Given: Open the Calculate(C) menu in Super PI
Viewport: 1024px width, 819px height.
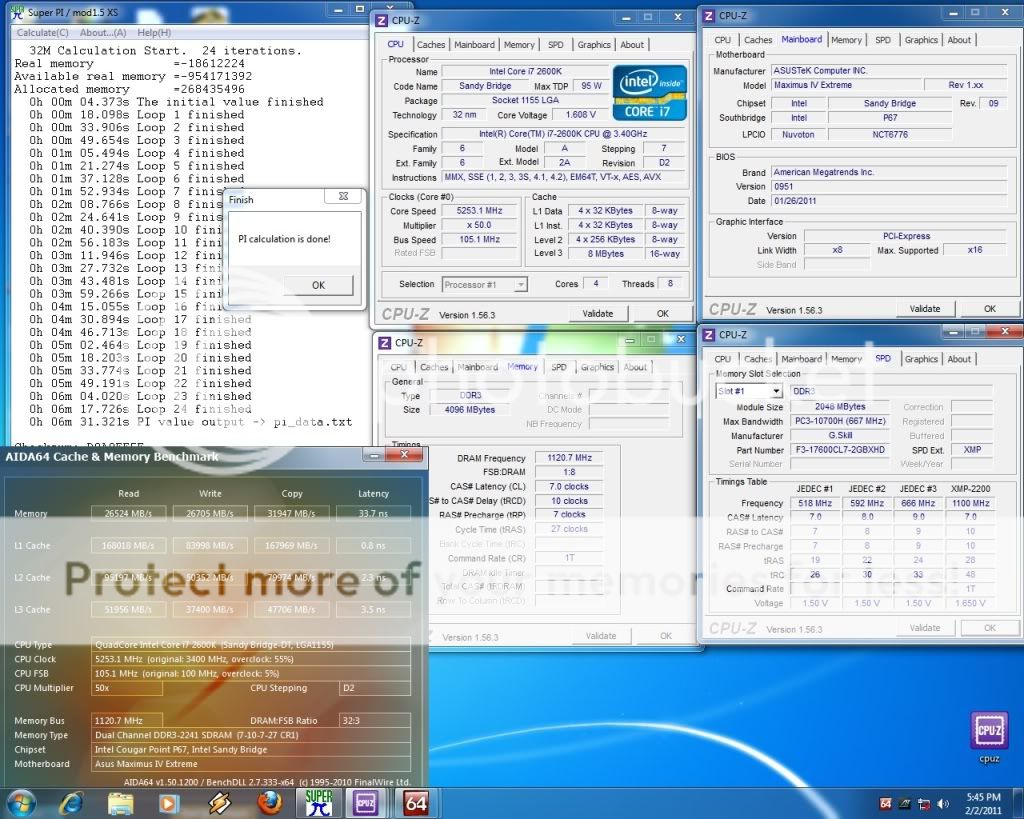Looking at the screenshot, I should point(42,33).
